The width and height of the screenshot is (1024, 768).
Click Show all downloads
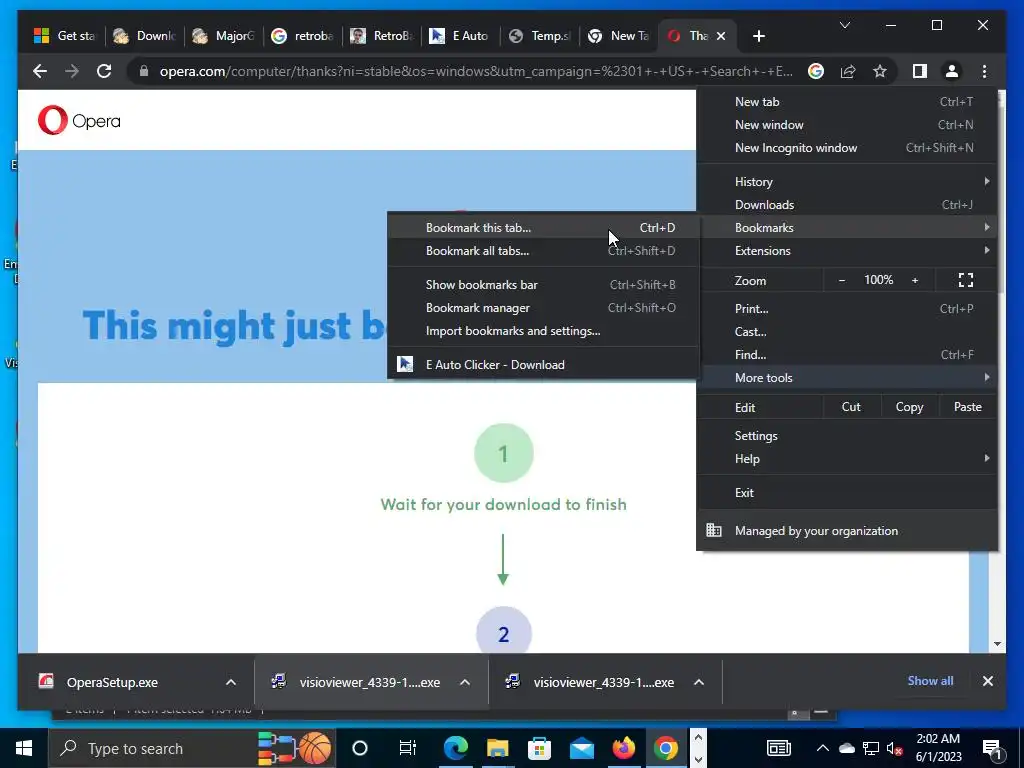click(x=930, y=680)
